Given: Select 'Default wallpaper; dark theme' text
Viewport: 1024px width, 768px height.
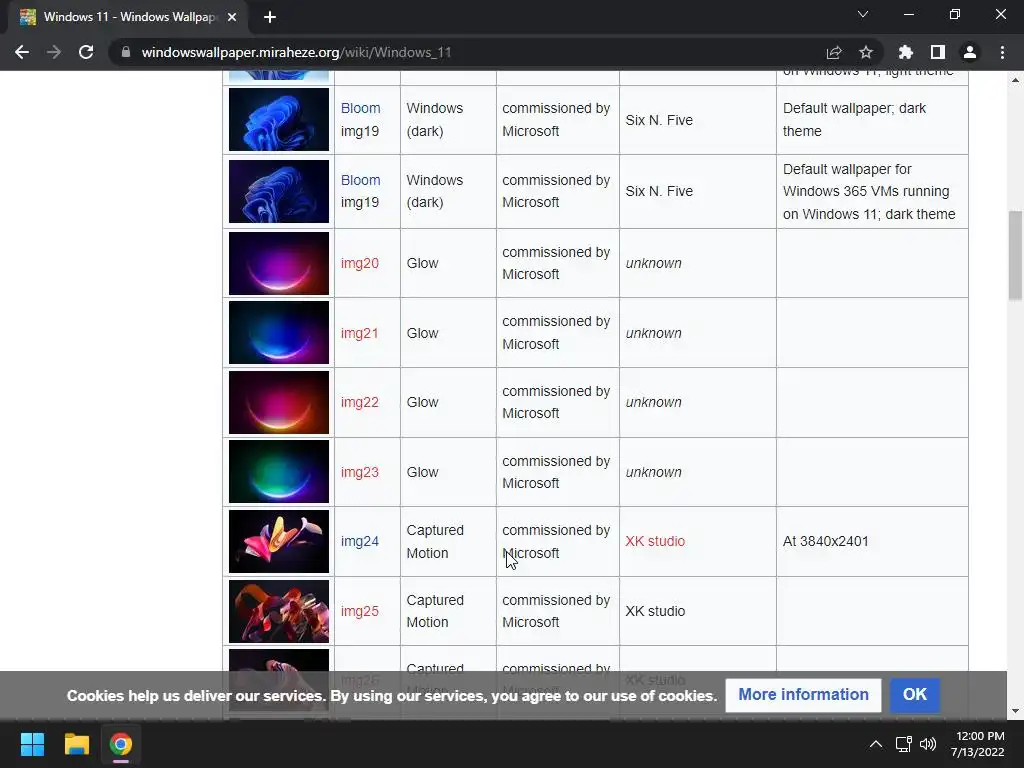Looking at the screenshot, I should [x=854, y=120].
